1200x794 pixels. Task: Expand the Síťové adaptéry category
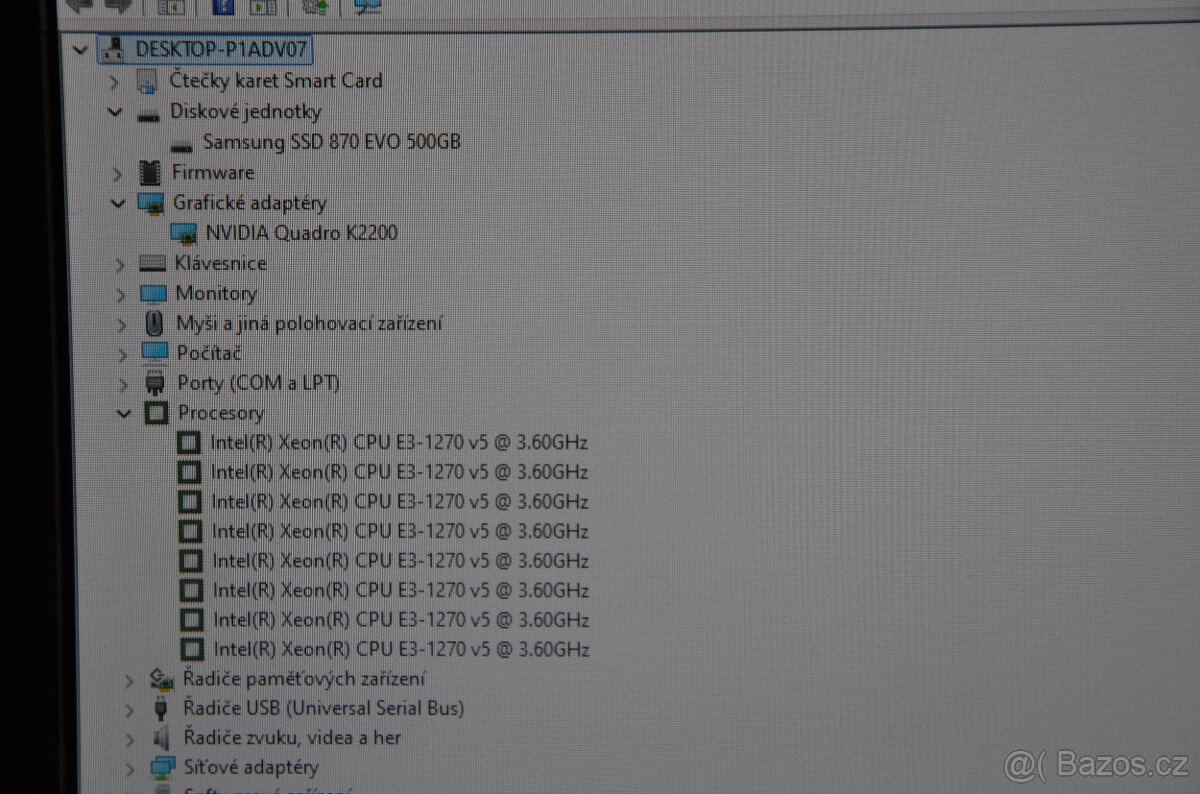pos(130,768)
